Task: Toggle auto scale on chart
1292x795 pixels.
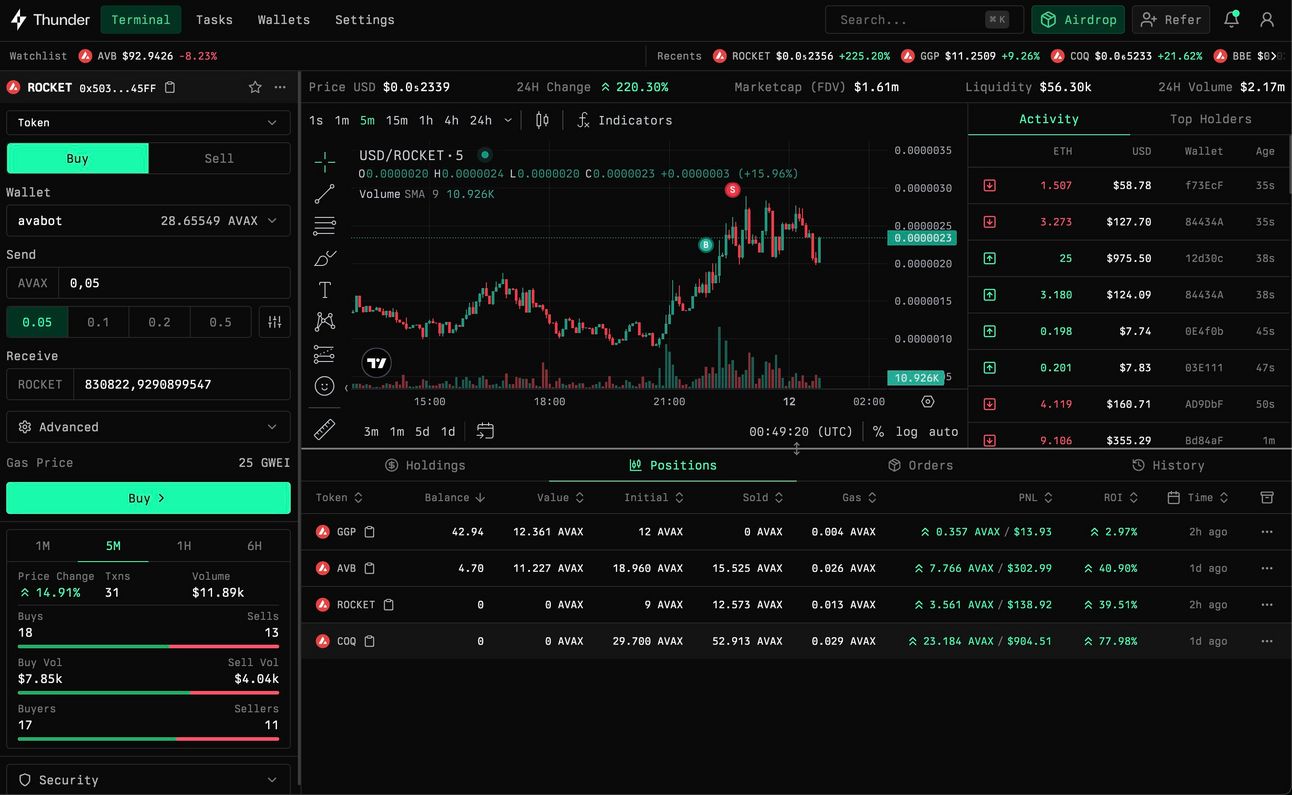Action: [x=943, y=432]
